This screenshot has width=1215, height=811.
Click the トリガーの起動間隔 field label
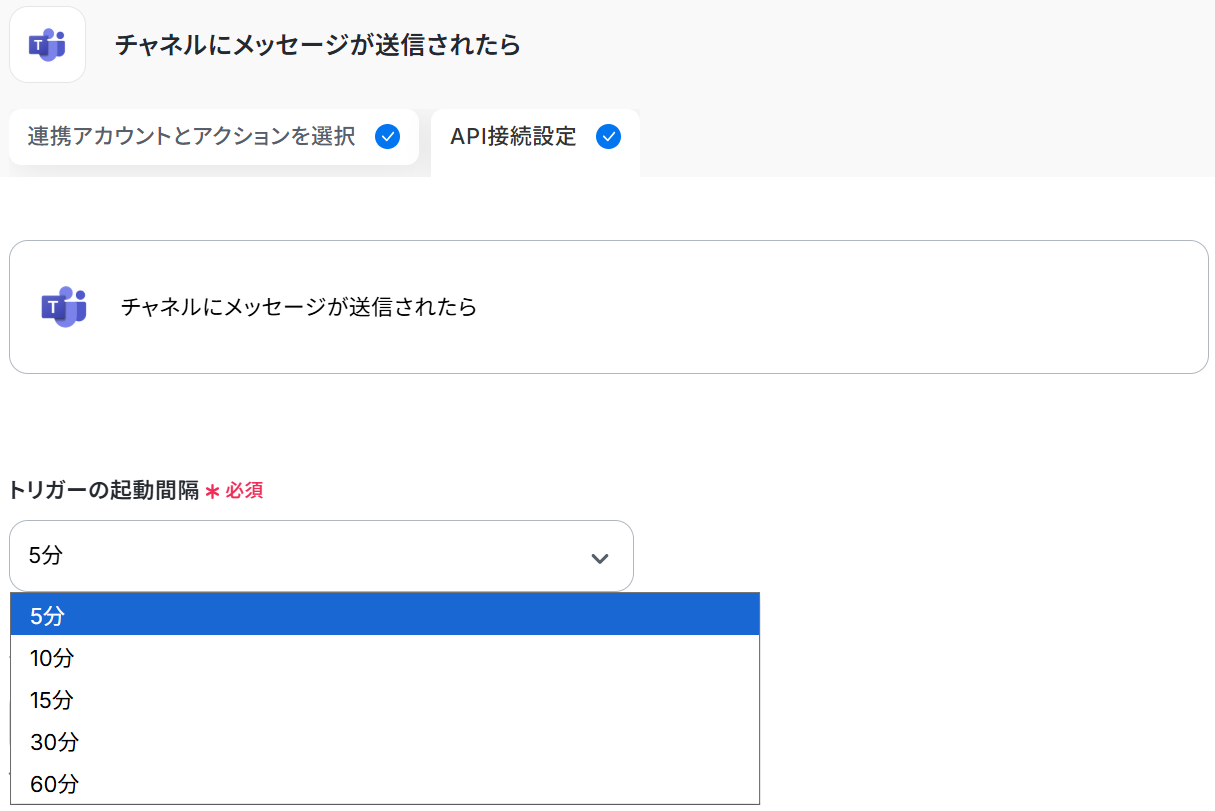pos(104,491)
